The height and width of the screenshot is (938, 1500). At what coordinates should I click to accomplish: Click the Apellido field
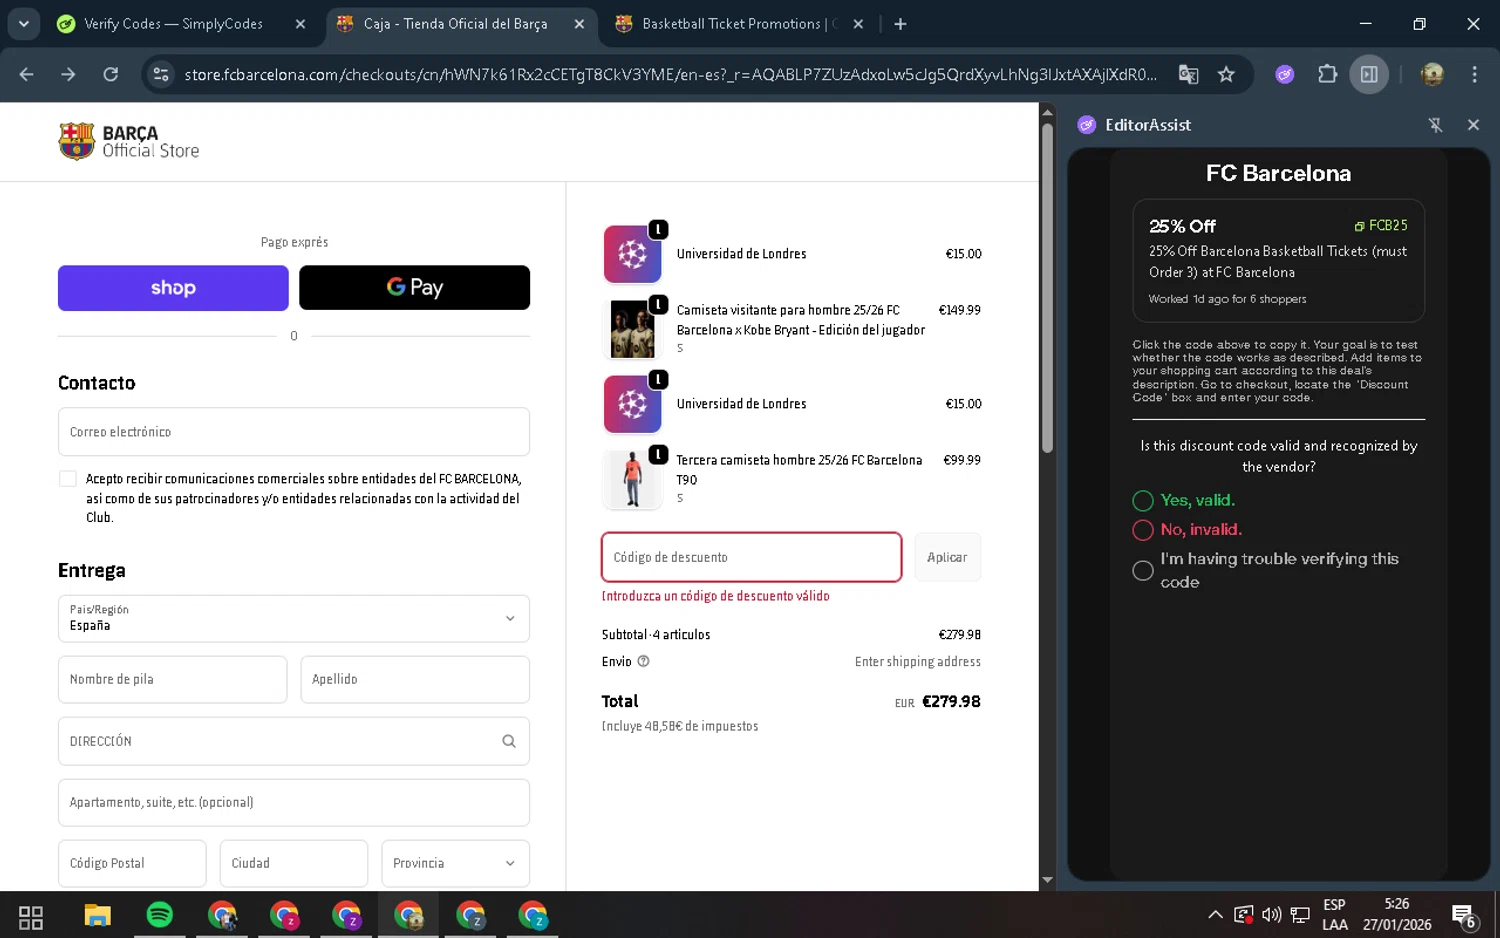(415, 680)
